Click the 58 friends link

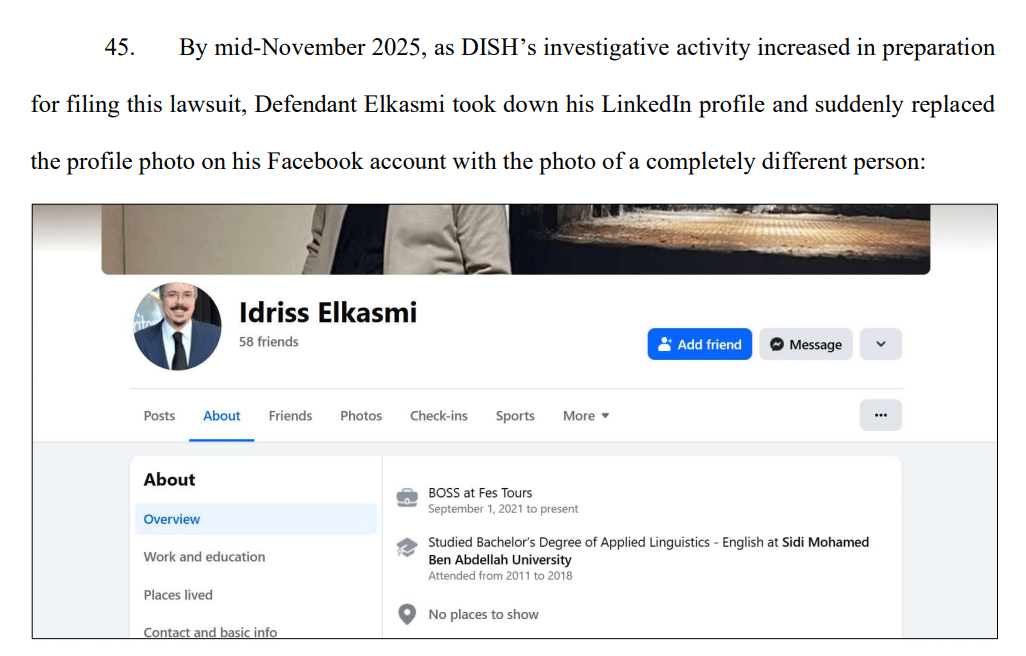point(268,342)
